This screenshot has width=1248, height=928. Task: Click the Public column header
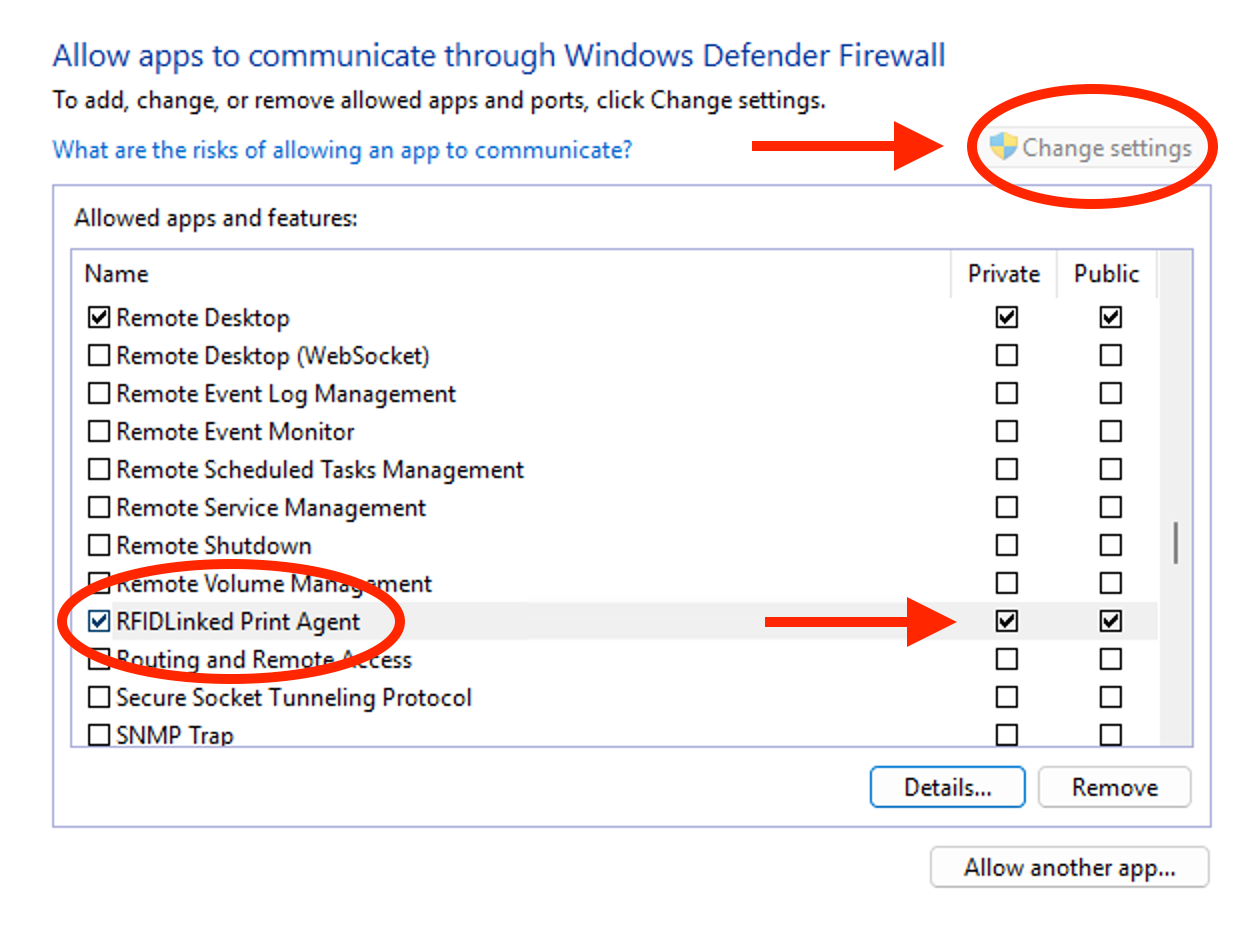coord(1106,274)
